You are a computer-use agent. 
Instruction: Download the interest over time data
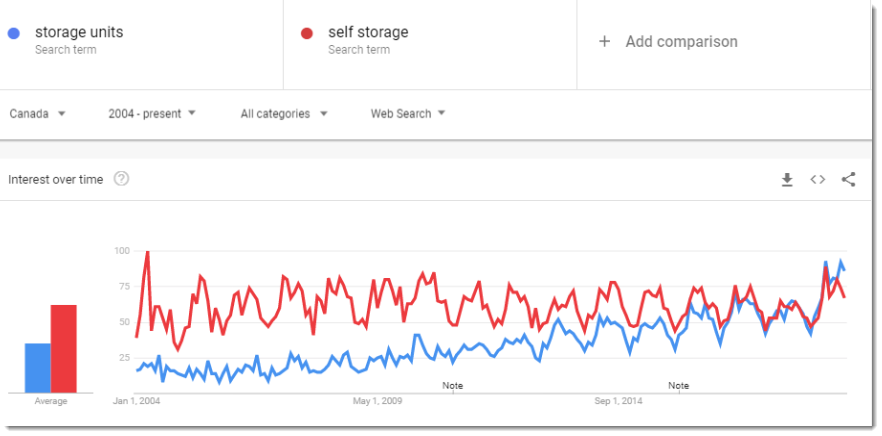[787, 179]
